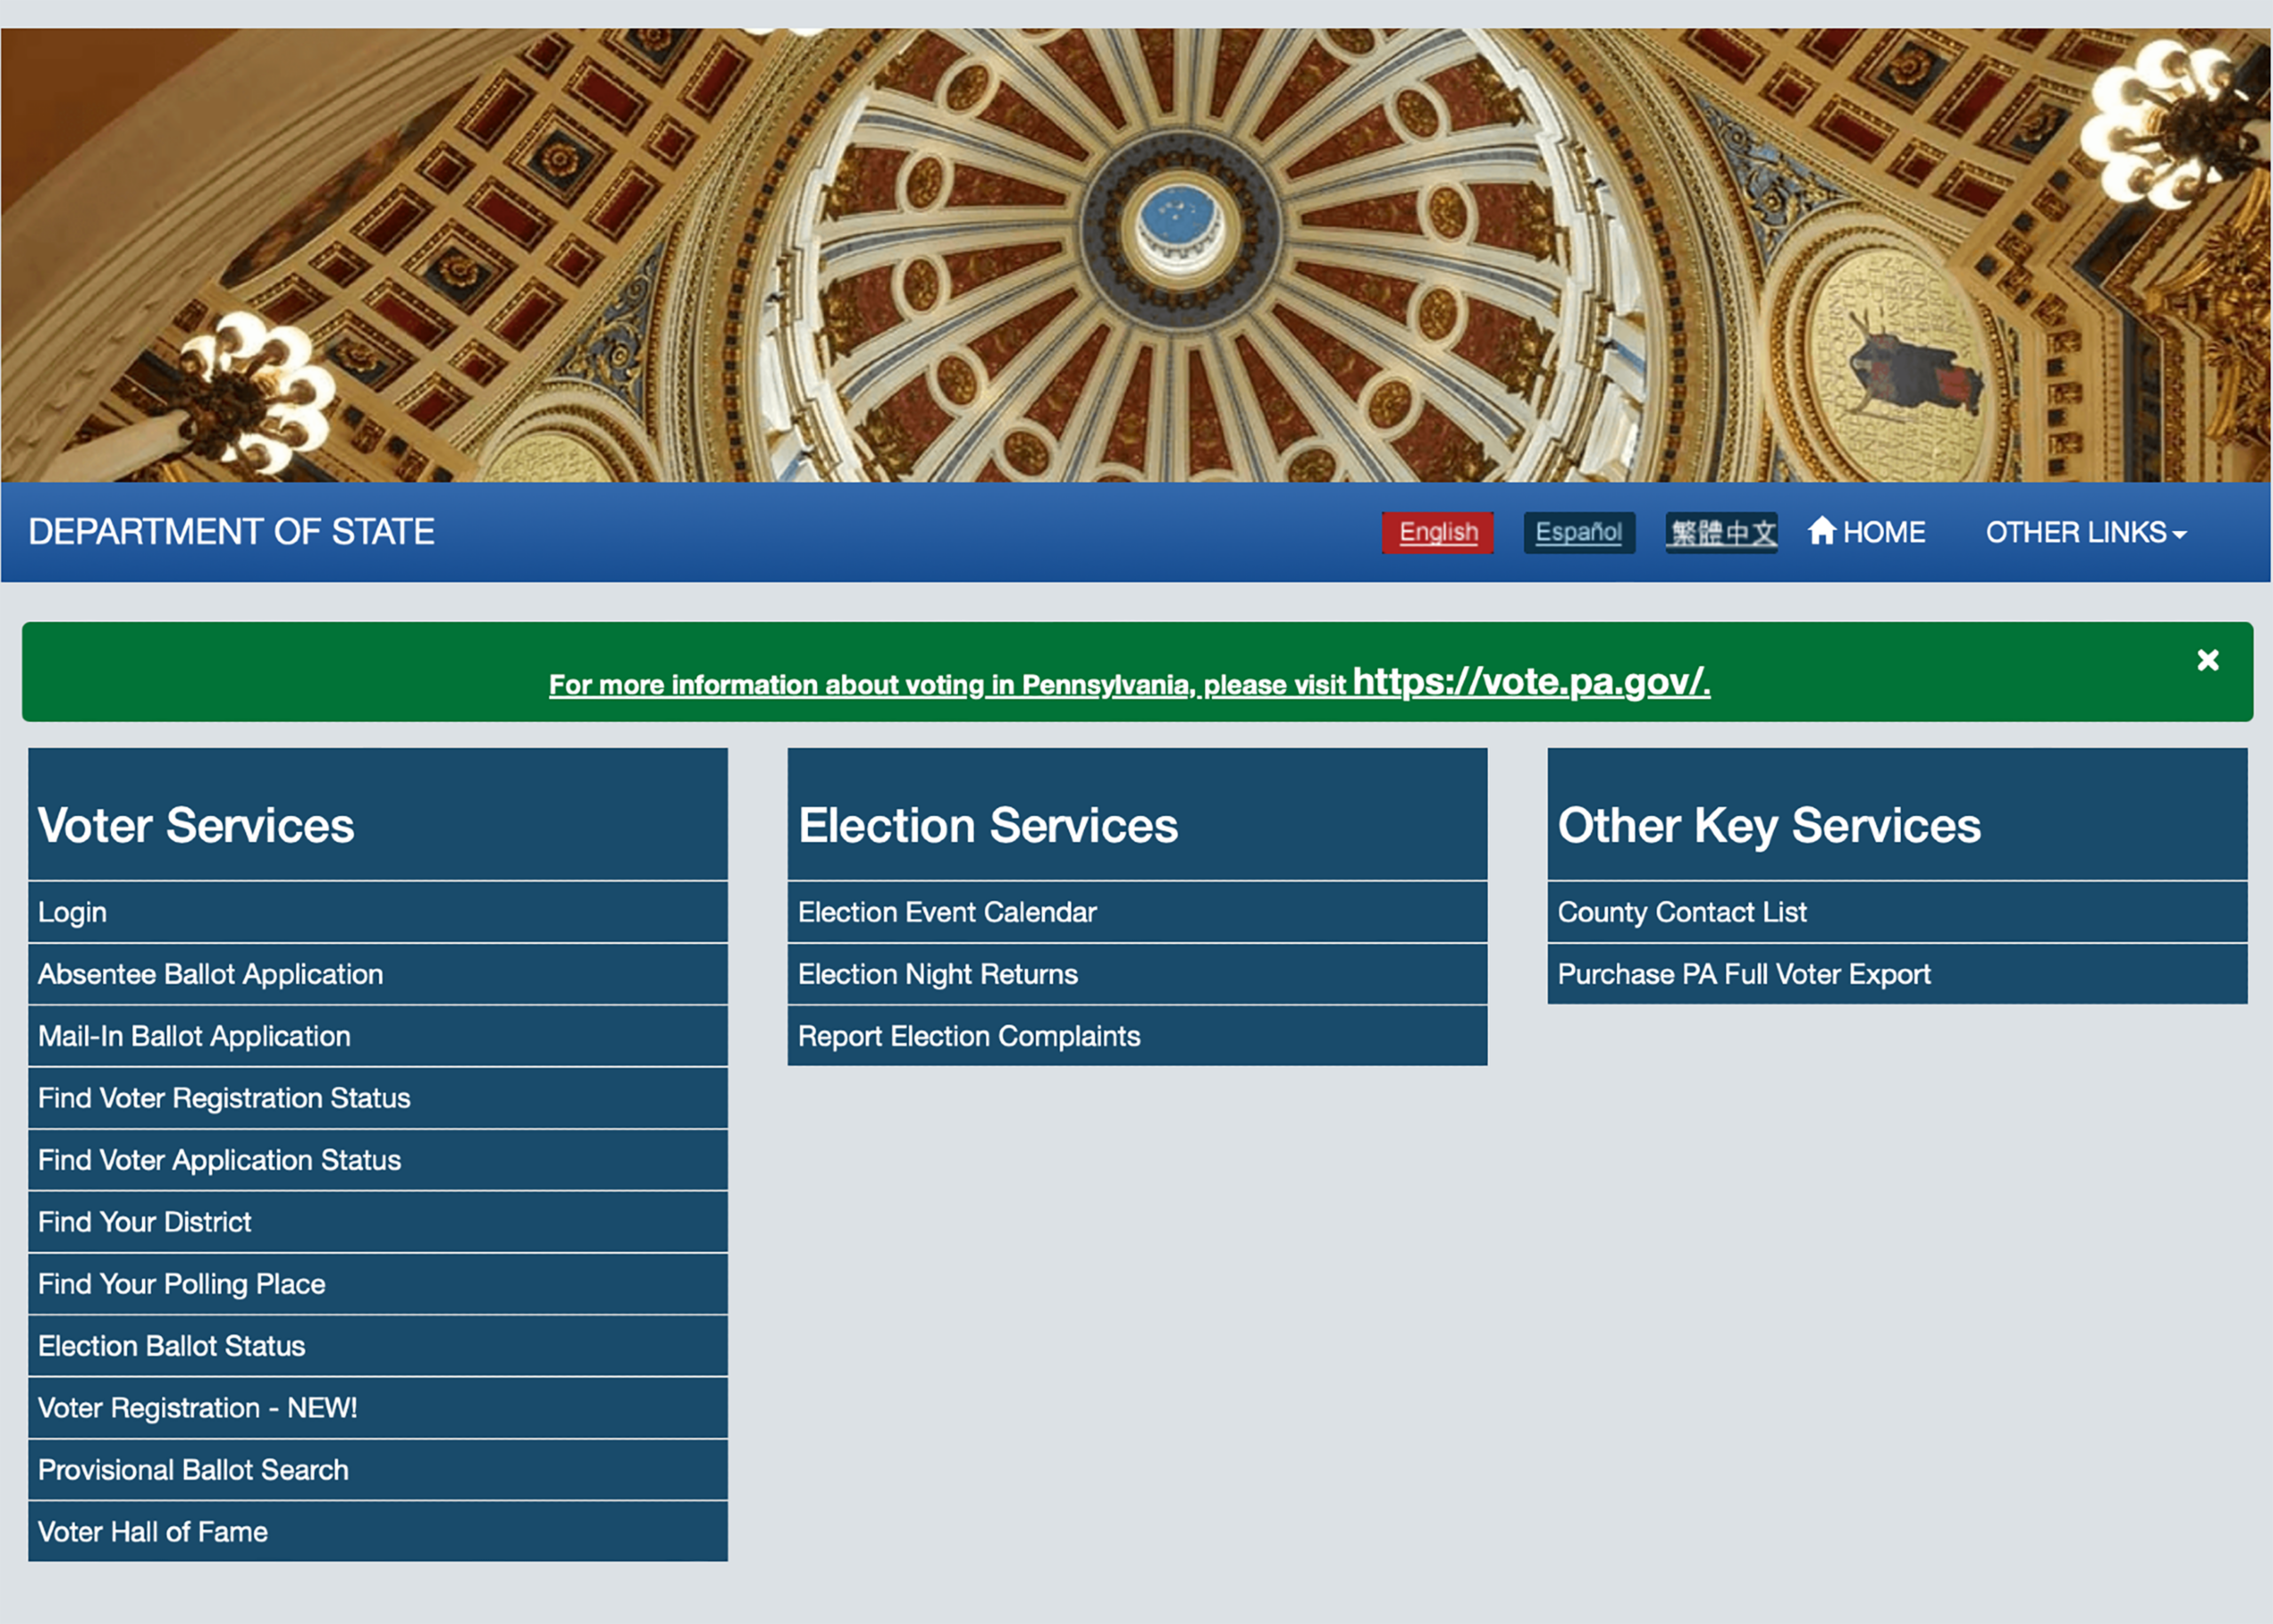The width and height of the screenshot is (2273, 1624).
Task: Switch language to Traditional Chinese
Action: tap(1721, 532)
